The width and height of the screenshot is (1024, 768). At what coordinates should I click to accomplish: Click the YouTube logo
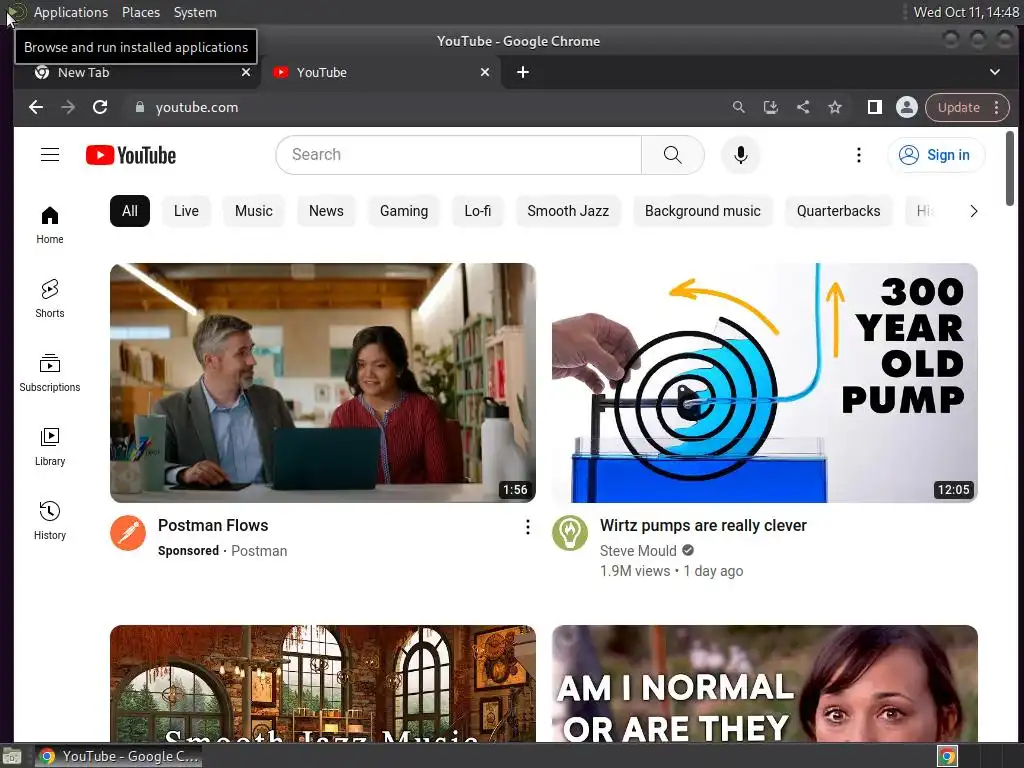tap(131, 155)
